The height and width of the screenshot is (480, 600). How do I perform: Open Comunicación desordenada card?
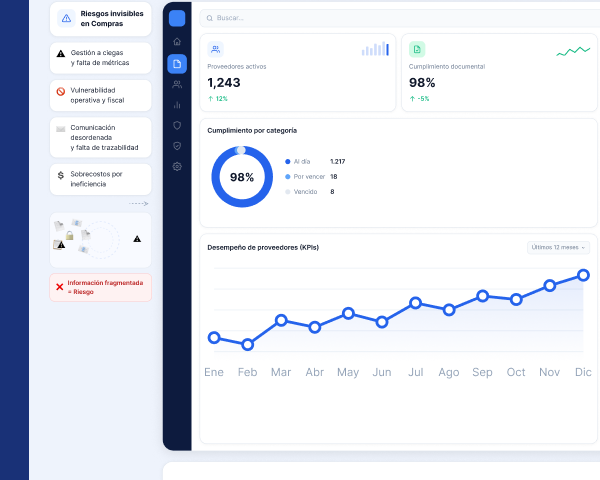click(x=101, y=137)
